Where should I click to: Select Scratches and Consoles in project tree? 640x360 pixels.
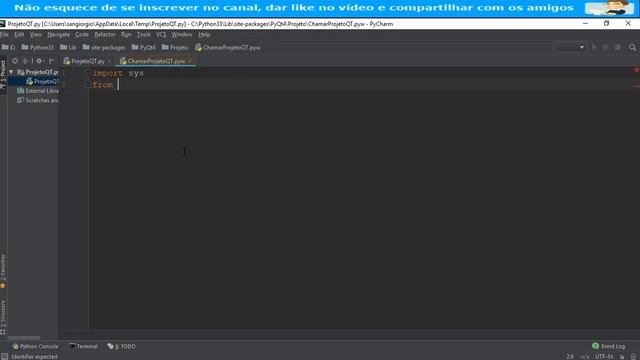coord(38,100)
